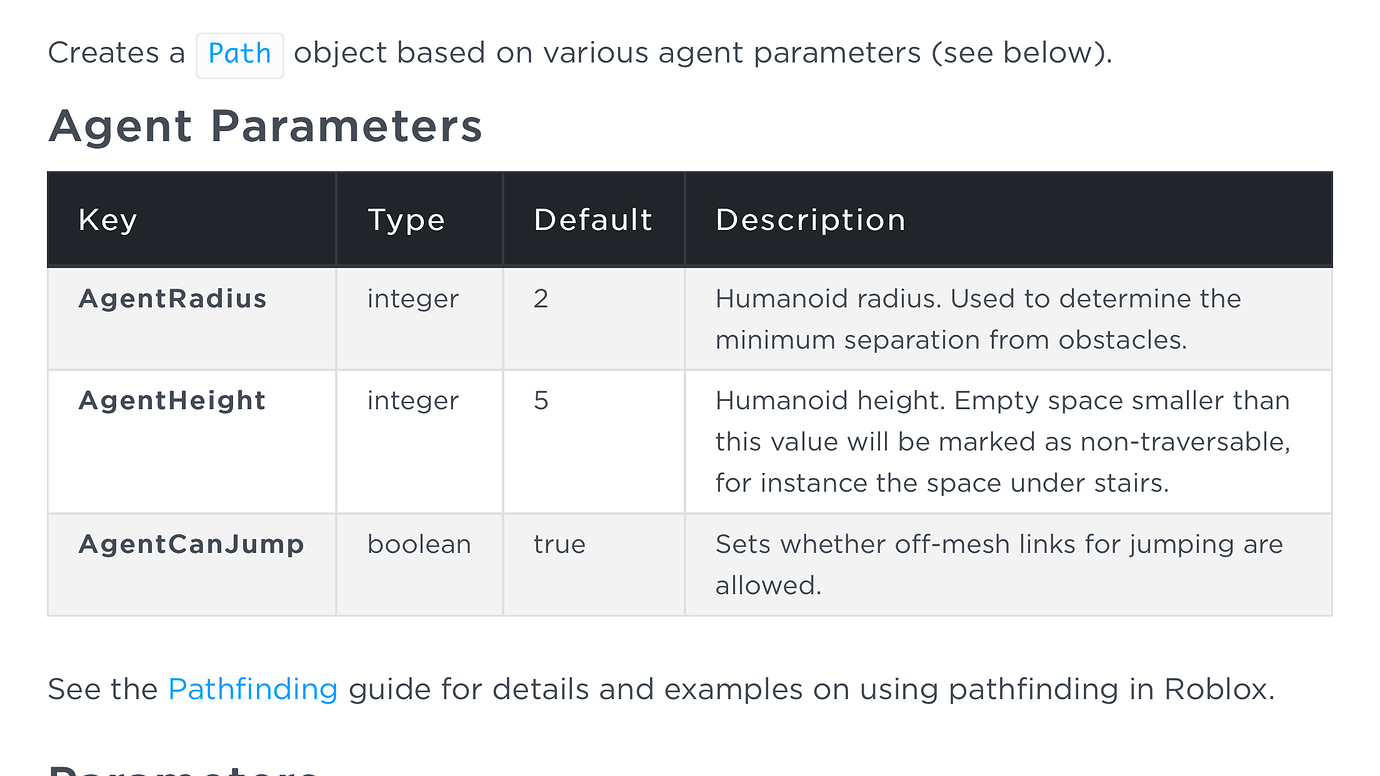Click the off-mesh links description text
This screenshot has width=1380, height=776.
999,564
